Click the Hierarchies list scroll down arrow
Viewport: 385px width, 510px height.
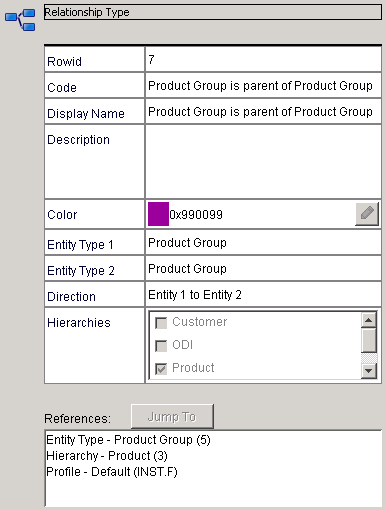pos(369,371)
